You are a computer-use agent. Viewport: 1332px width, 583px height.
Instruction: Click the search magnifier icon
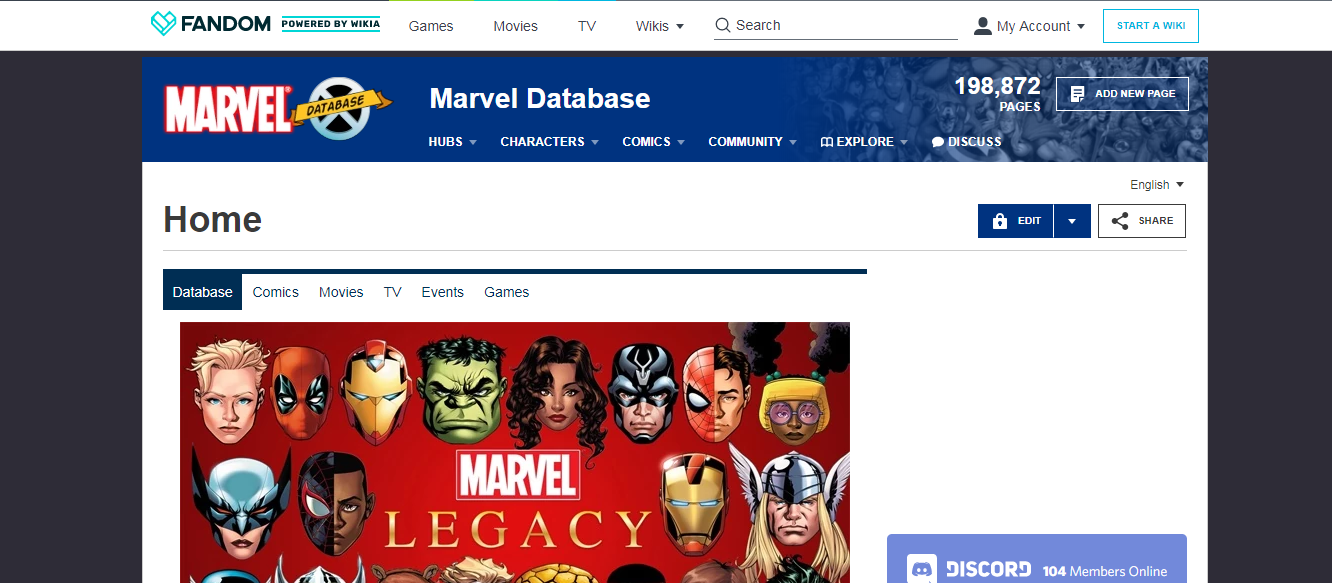pyautogui.click(x=723, y=26)
